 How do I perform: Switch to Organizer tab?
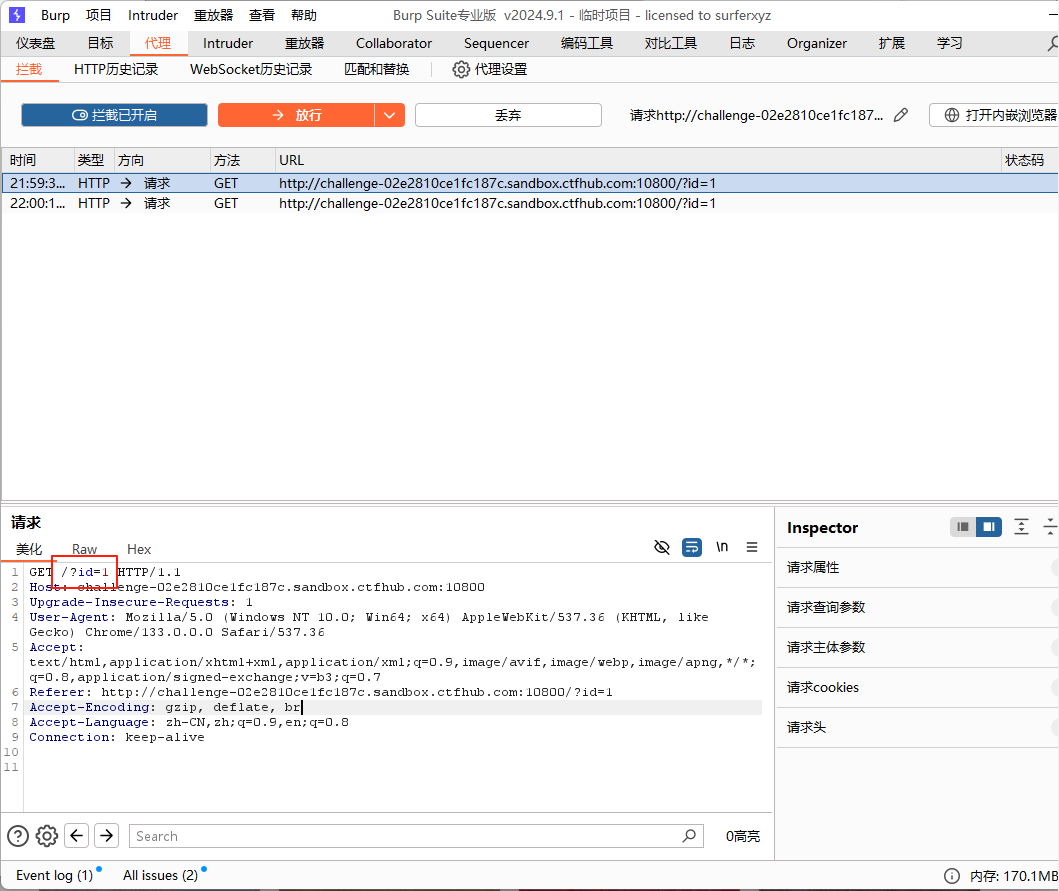click(817, 43)
